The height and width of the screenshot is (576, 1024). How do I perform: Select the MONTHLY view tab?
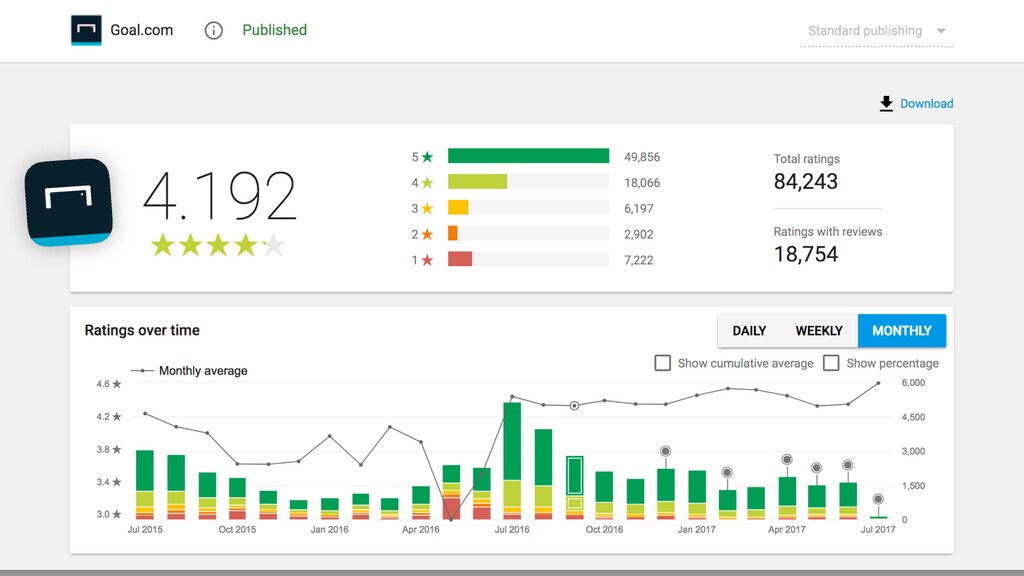click(902, 330)
